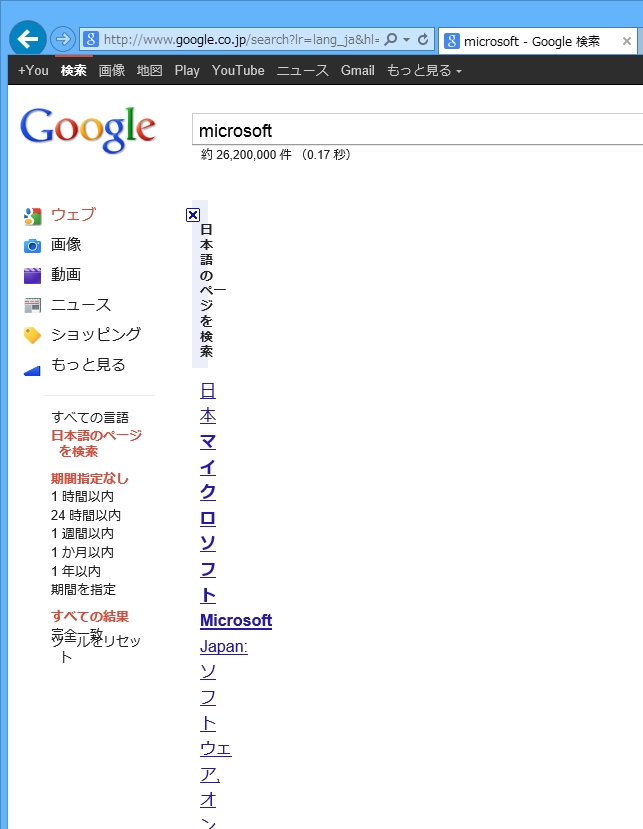This screenshot has height=829, width=643.
Task: Click the purple clapperboard 動画 icon
Action: click(x=32, y=275)
